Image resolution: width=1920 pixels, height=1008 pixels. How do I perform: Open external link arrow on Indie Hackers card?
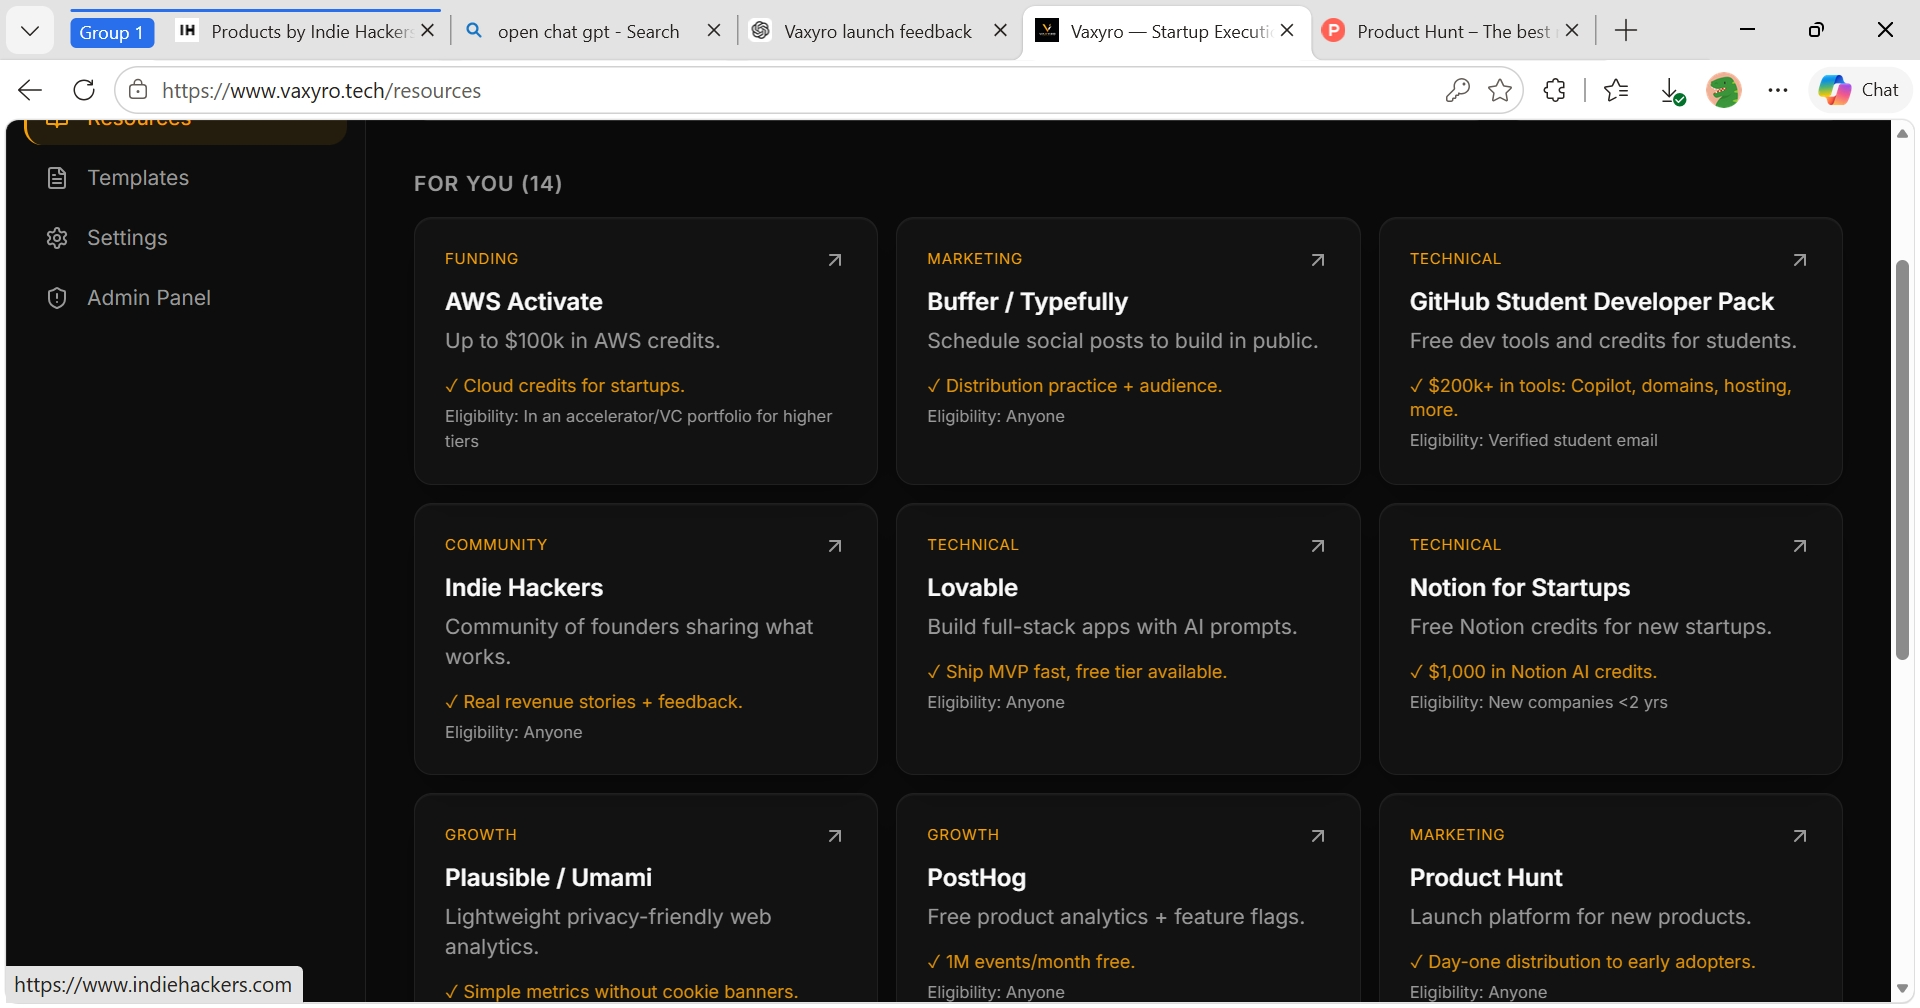coord(835,546)
